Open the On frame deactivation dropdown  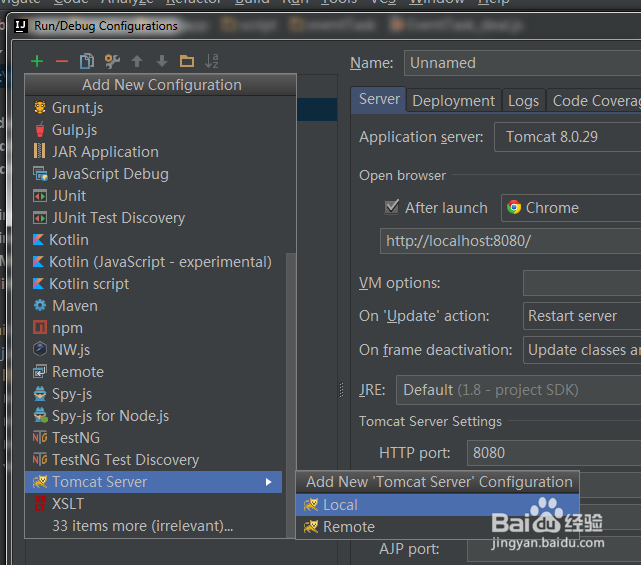[582, 350]
